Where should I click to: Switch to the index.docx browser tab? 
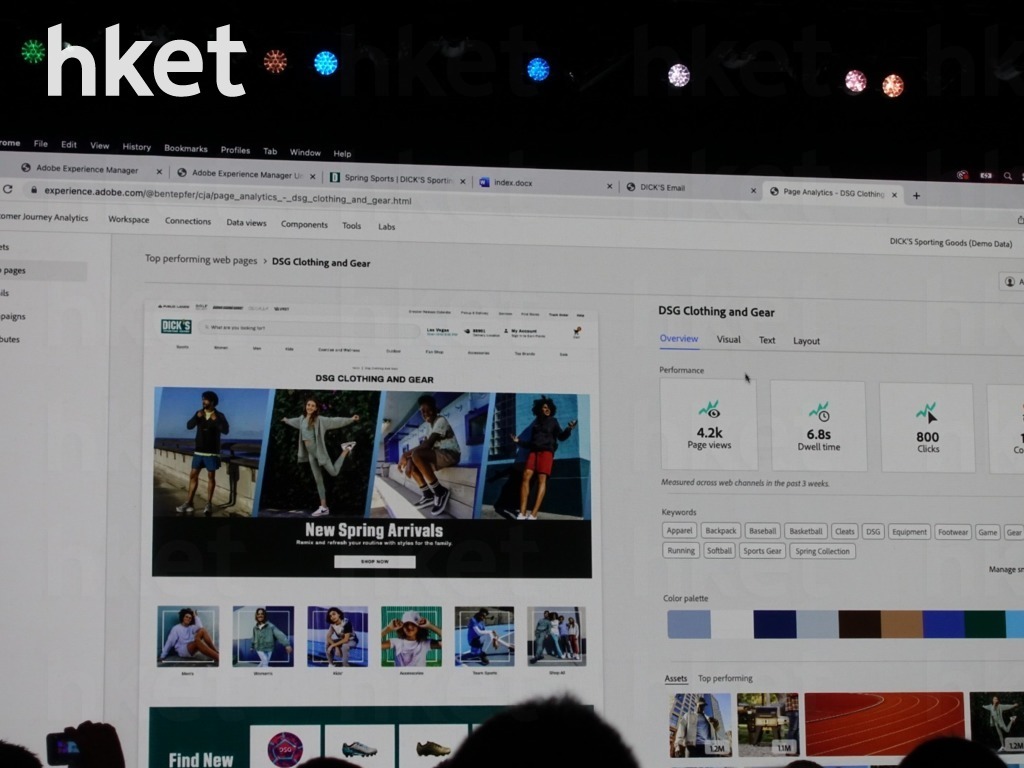pos(513,183)
